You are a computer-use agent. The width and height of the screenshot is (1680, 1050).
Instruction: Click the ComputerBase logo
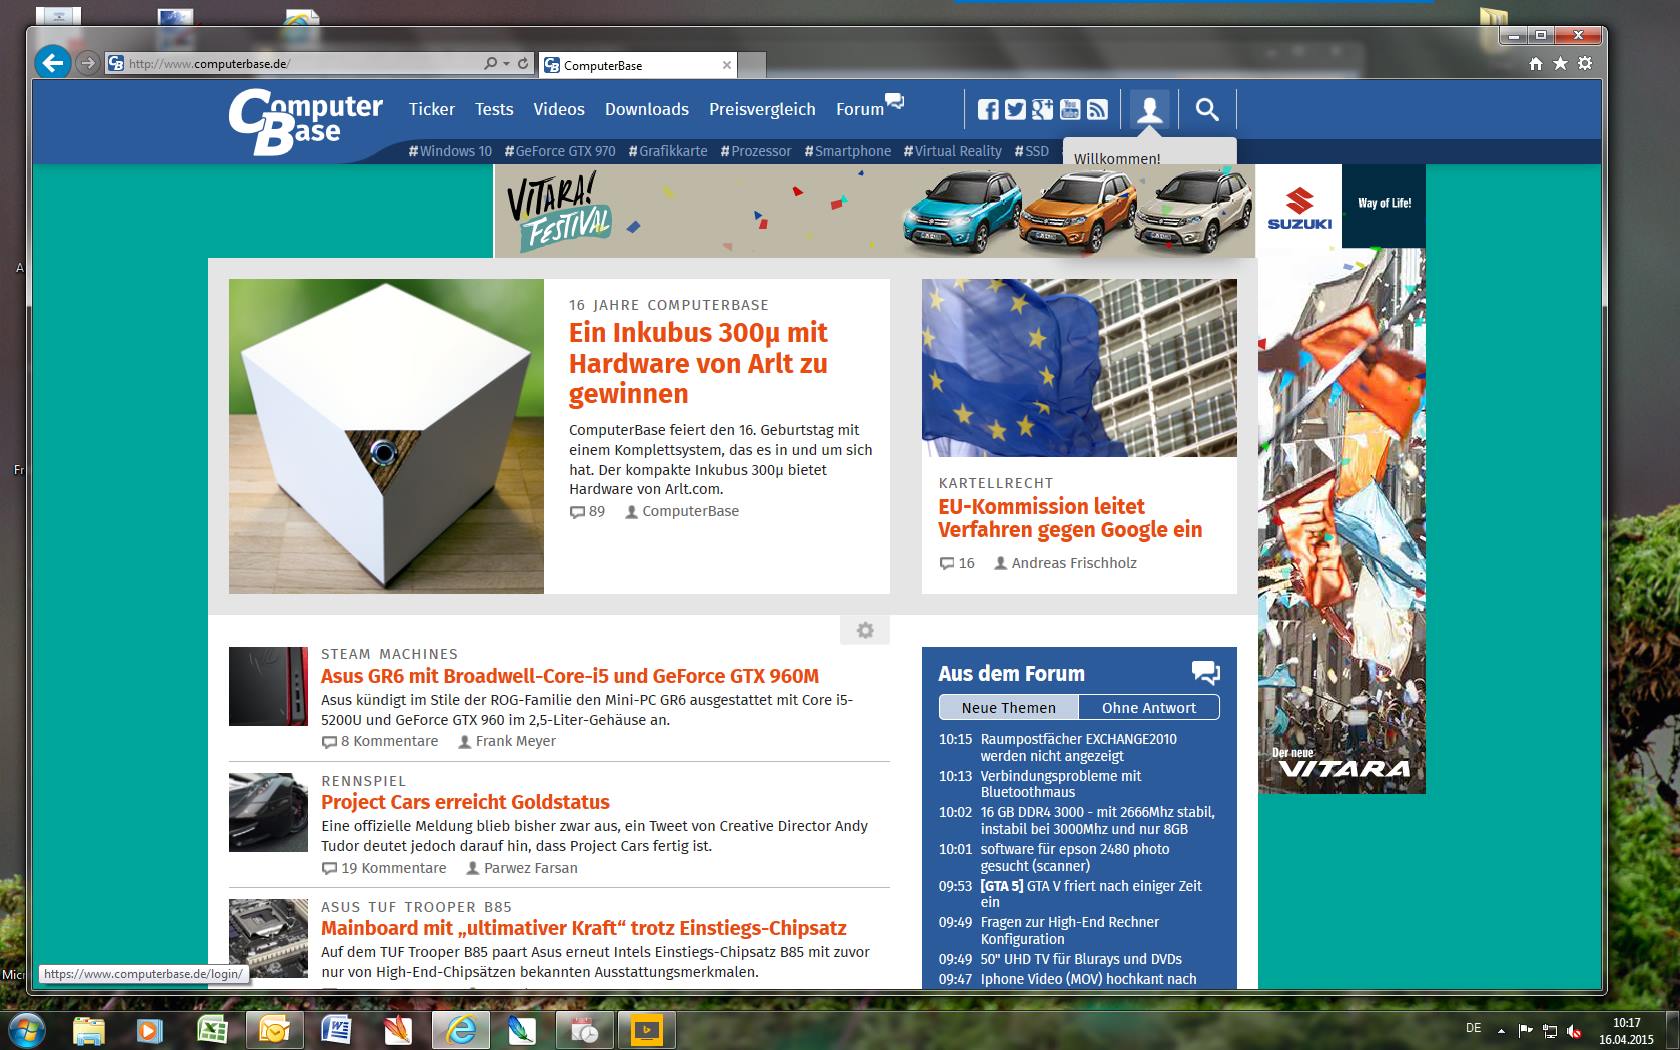305,122
